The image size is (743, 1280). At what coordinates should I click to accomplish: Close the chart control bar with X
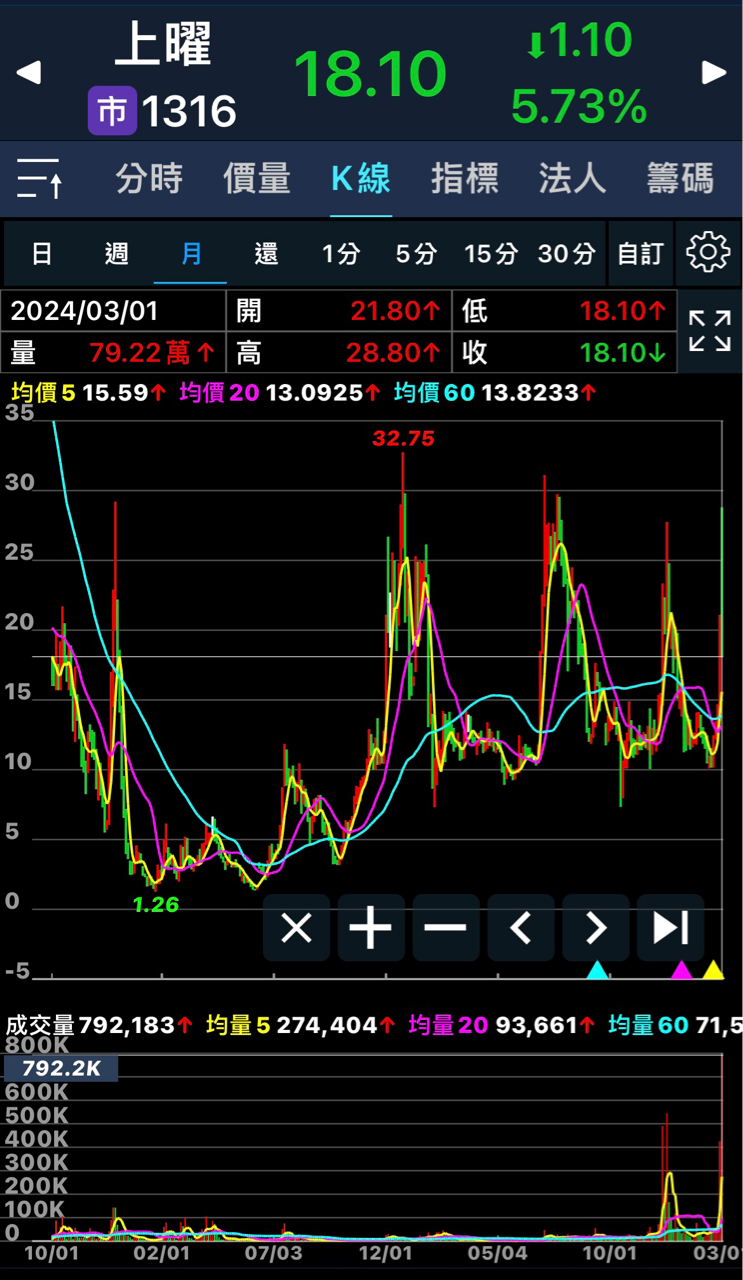(296, 928)
